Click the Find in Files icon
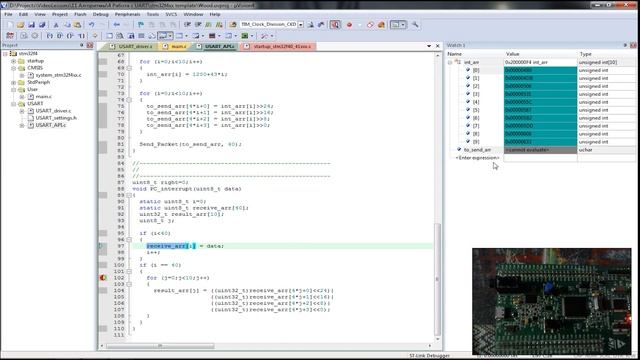The image size is (640, 360). 233,25
